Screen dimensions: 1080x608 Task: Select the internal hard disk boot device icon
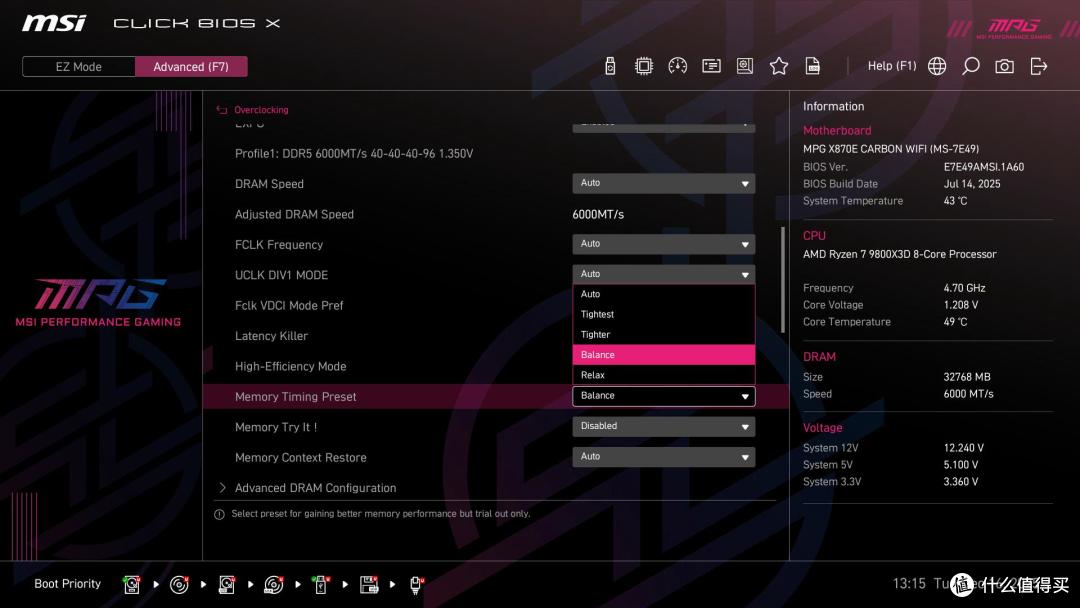132,585
